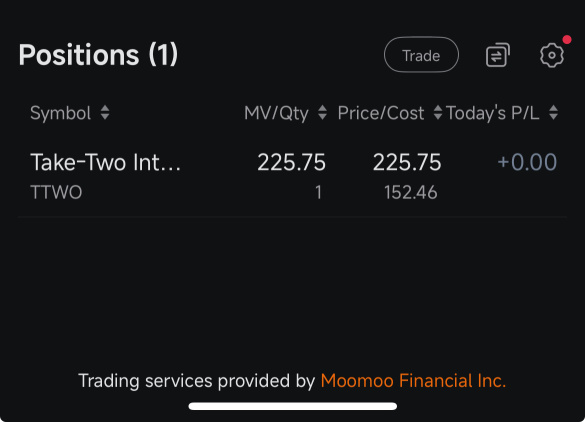
Task: Open the Positions (1) heading
Action: coord(98,55)
